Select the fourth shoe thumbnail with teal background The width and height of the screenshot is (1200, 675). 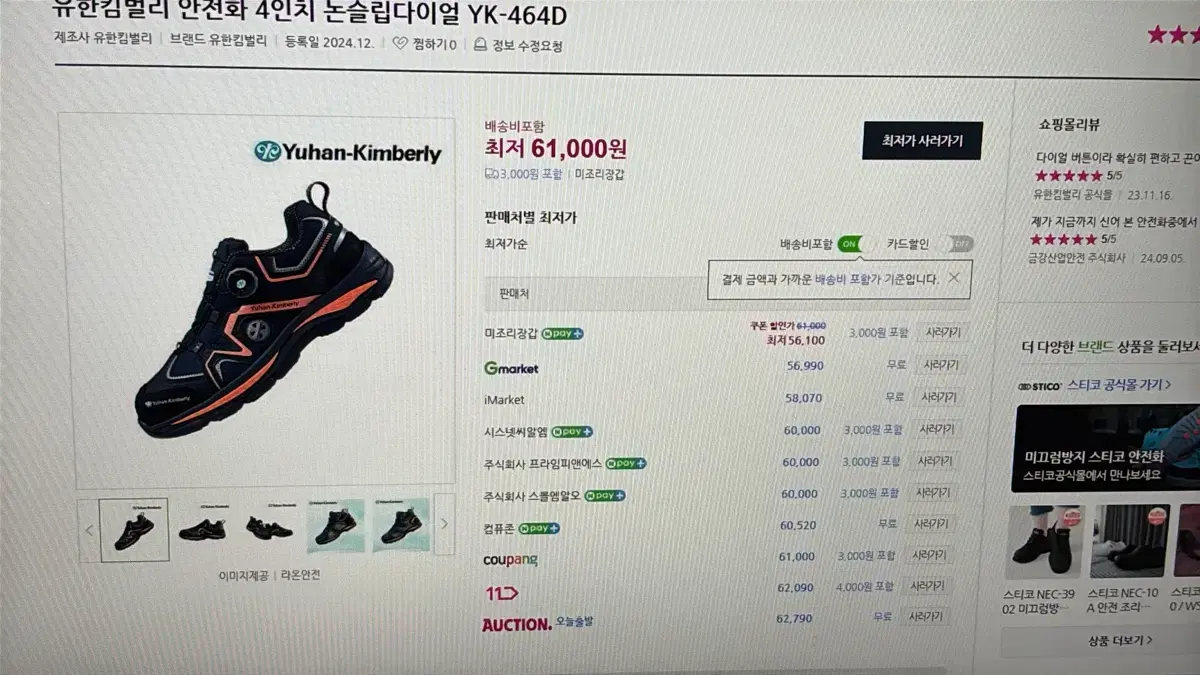(335, 524)
